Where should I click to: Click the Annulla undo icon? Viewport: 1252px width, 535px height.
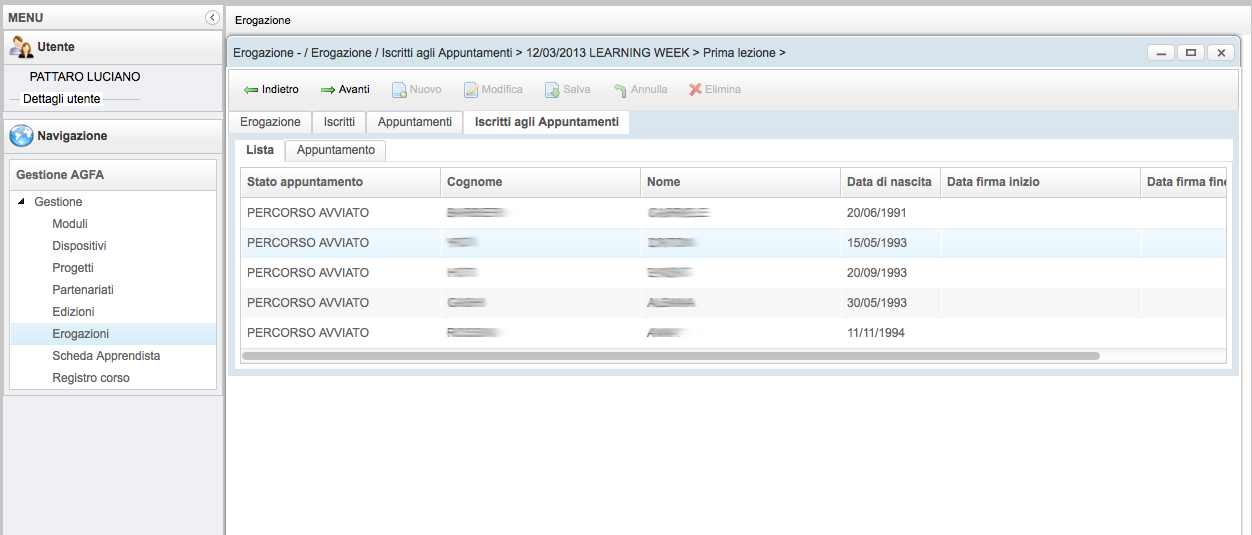[620, 90]
